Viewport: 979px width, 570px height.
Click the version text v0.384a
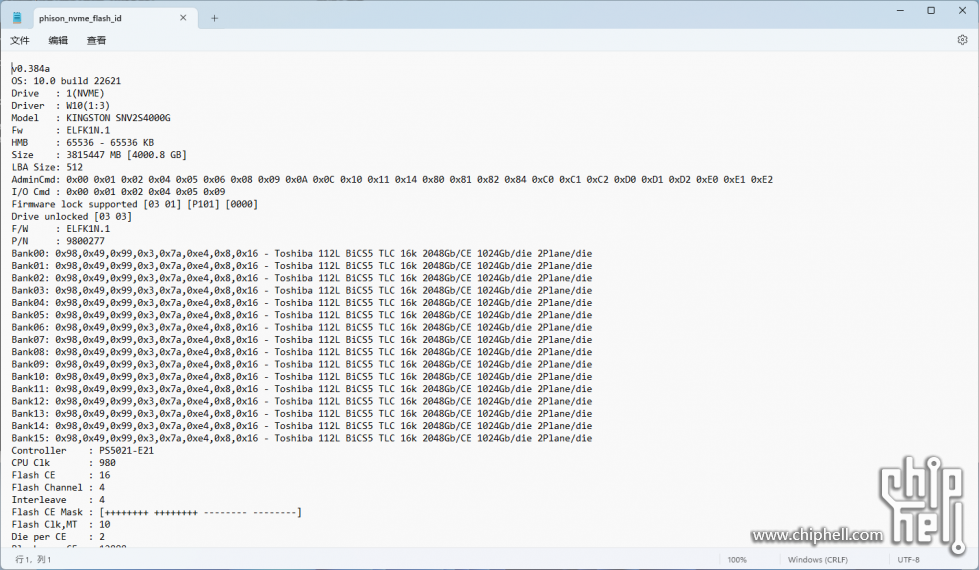coord(31,69)
